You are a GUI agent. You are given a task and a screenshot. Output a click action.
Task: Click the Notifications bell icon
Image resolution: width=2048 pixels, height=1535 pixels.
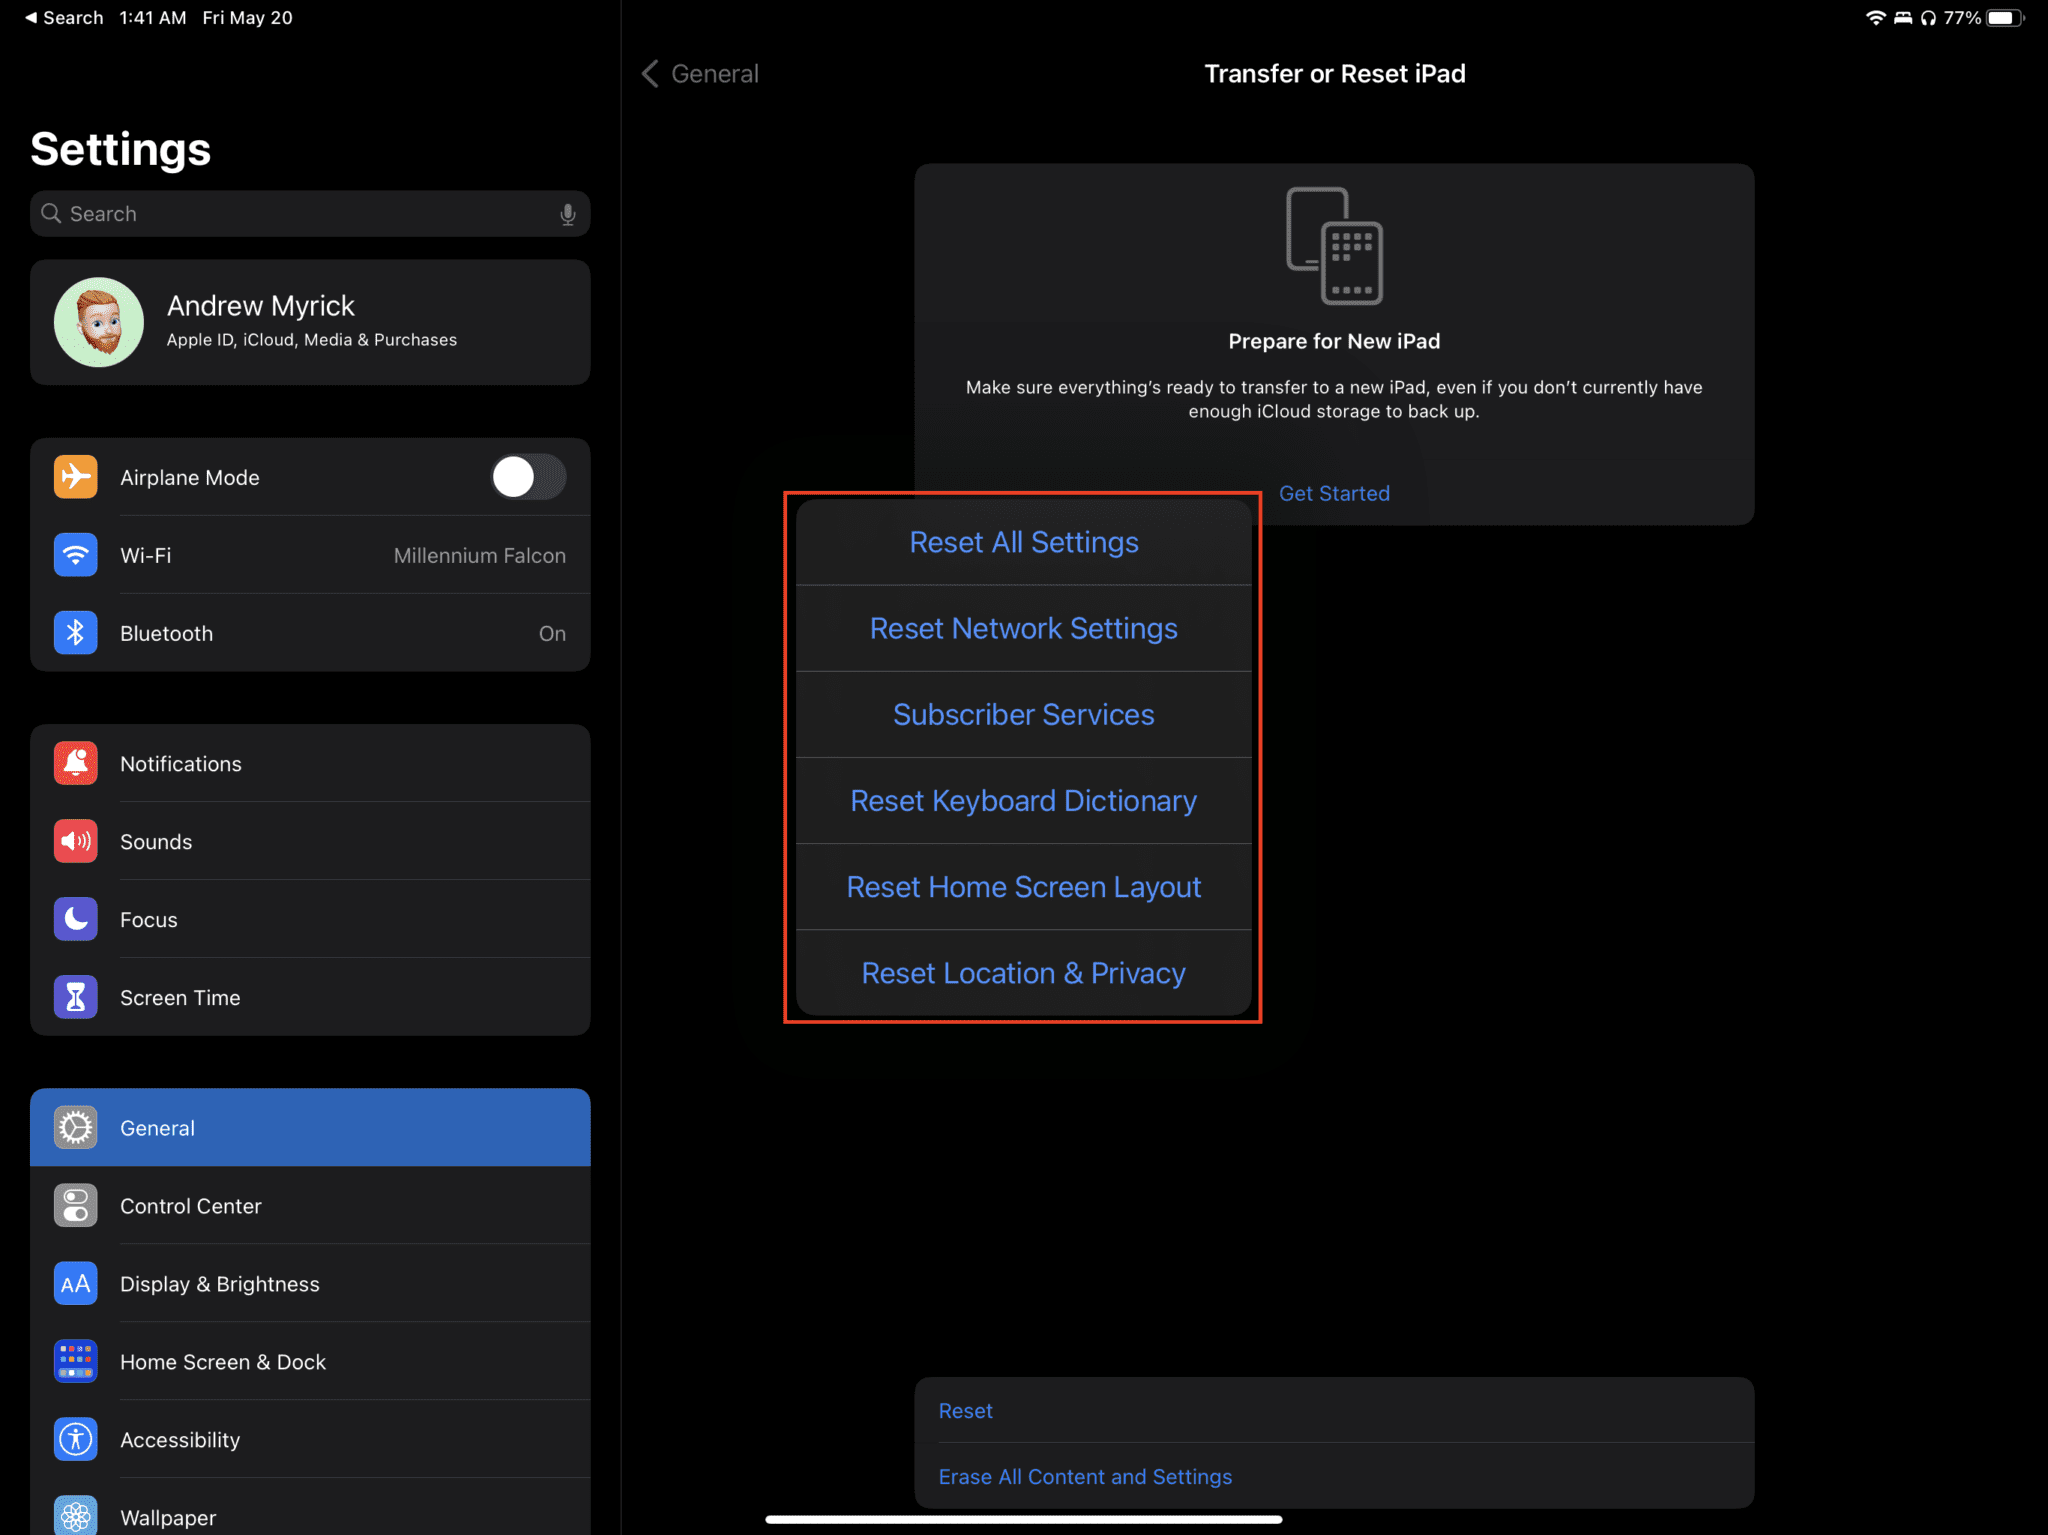click(75, 763)
